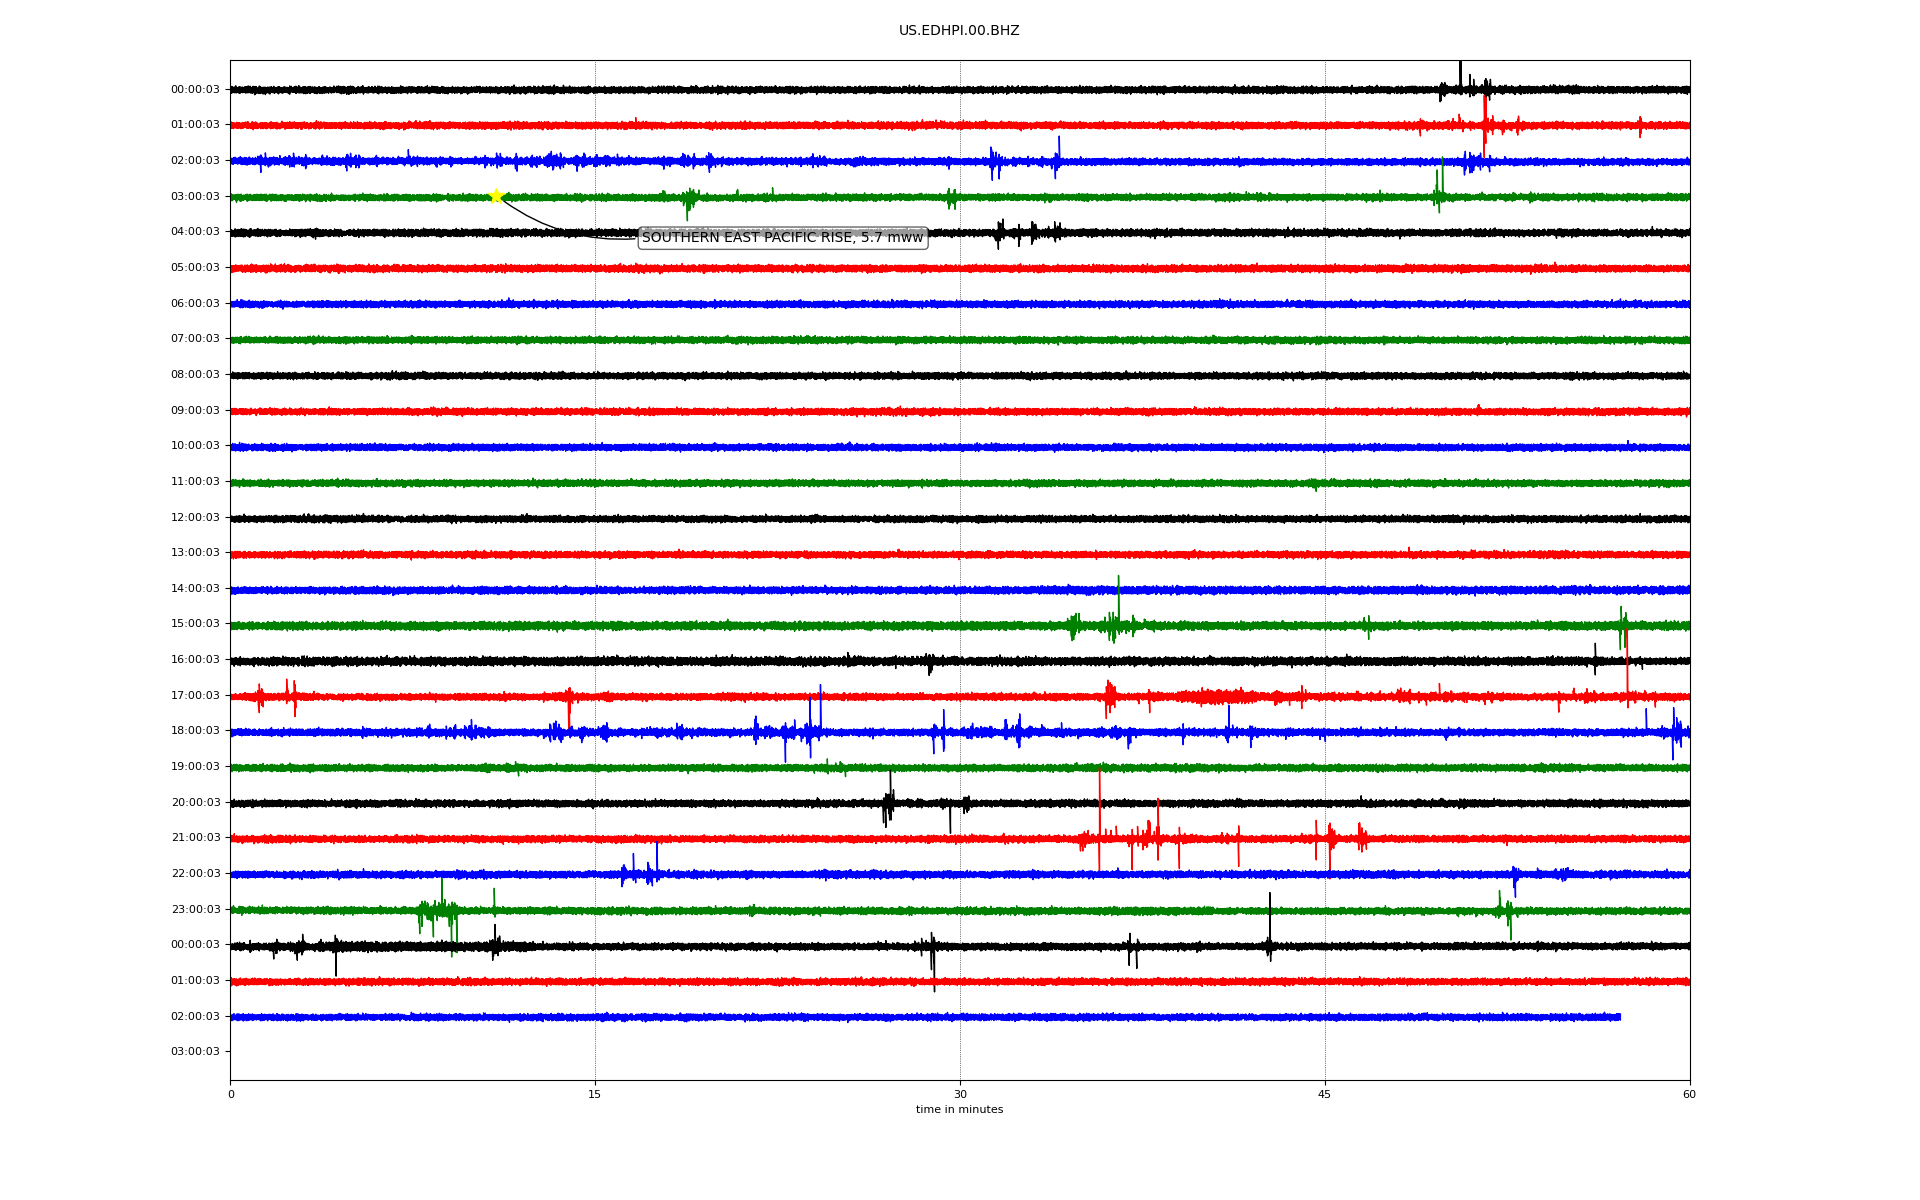Click the tall red spike on the 21:00:03 trace

point(1100,820)
